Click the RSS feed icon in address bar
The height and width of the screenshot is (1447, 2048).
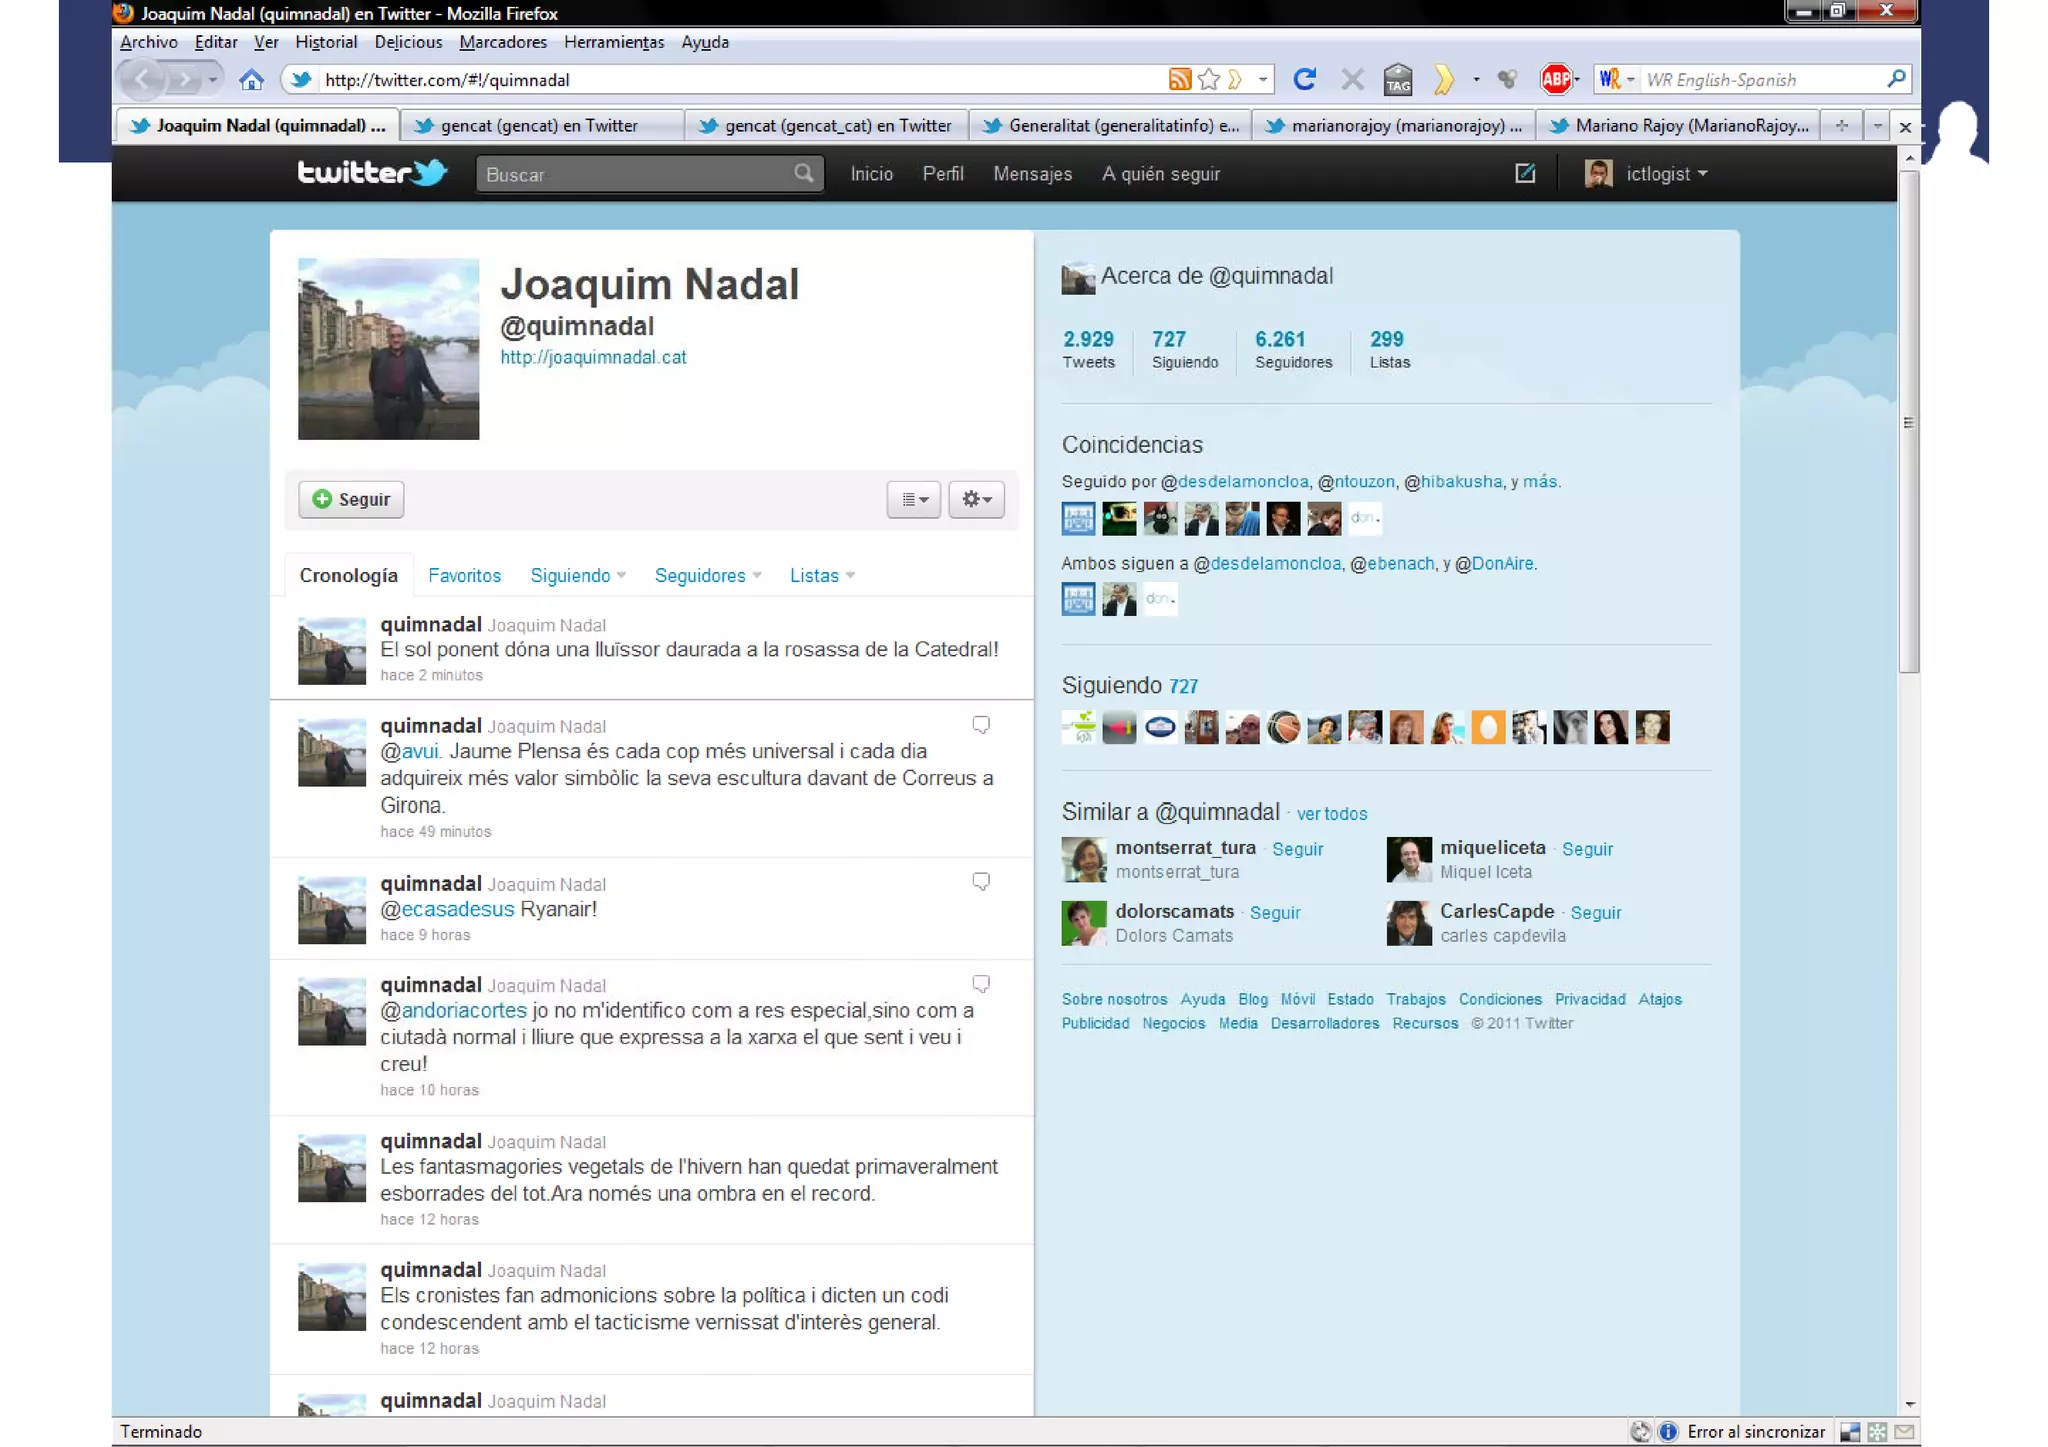coord(1180,79)
